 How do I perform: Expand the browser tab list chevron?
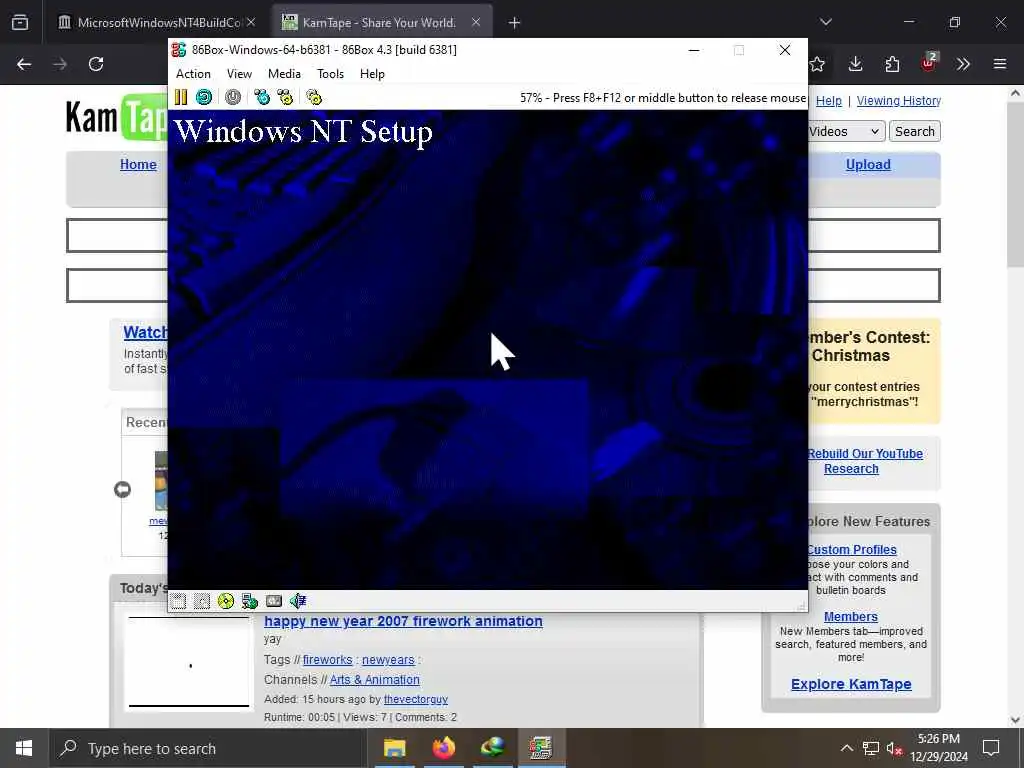pos(825,22)
